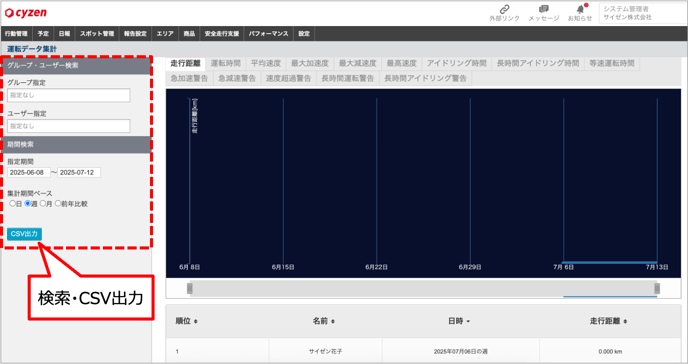Click the 2025年07月06日の週 cell
This screenshot has height=364, width=688.
click(x=461, y=351)
